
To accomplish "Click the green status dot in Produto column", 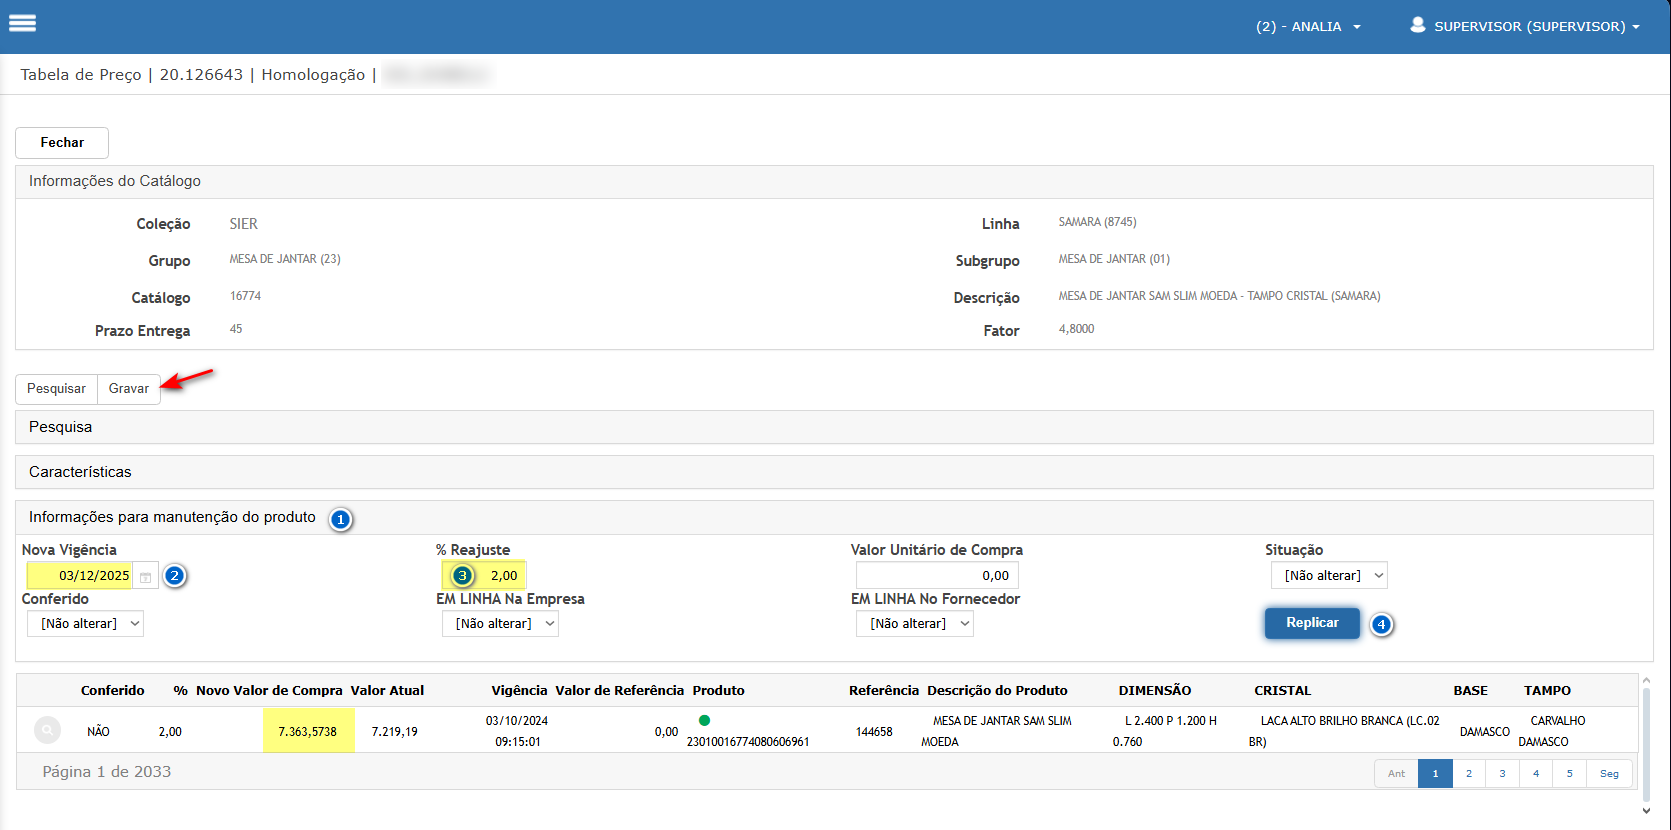I will [704, 720].
